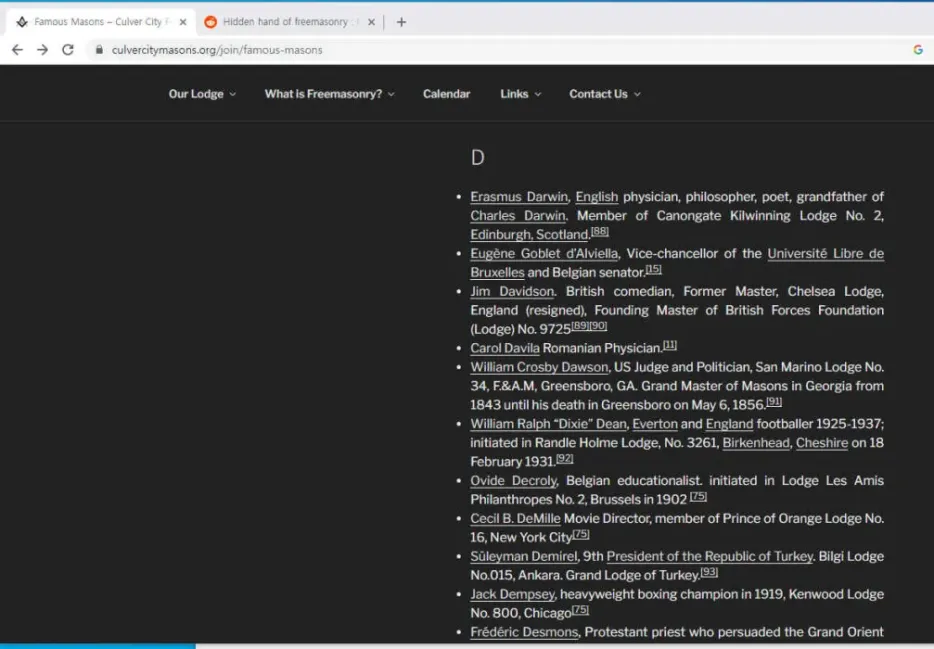Screen dimensions: 934x649
Task: Switch to Hidden hand of freemasonry tab
Action: [x=284, y=22]
